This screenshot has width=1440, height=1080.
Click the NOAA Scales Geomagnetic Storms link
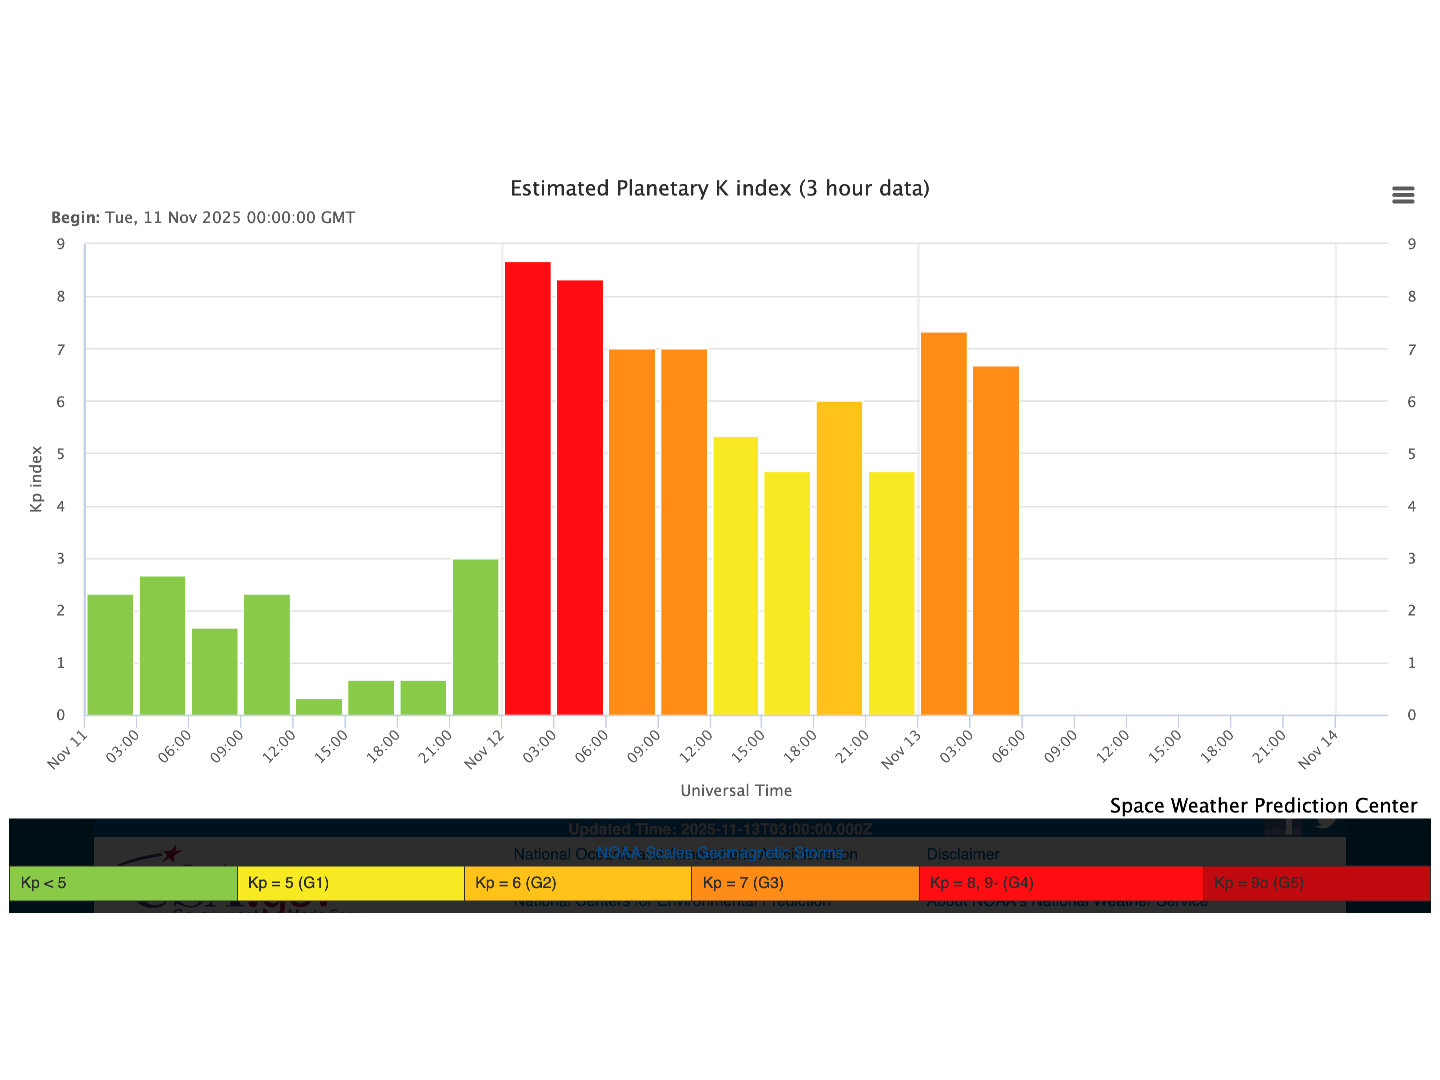[x=720, y=853]
